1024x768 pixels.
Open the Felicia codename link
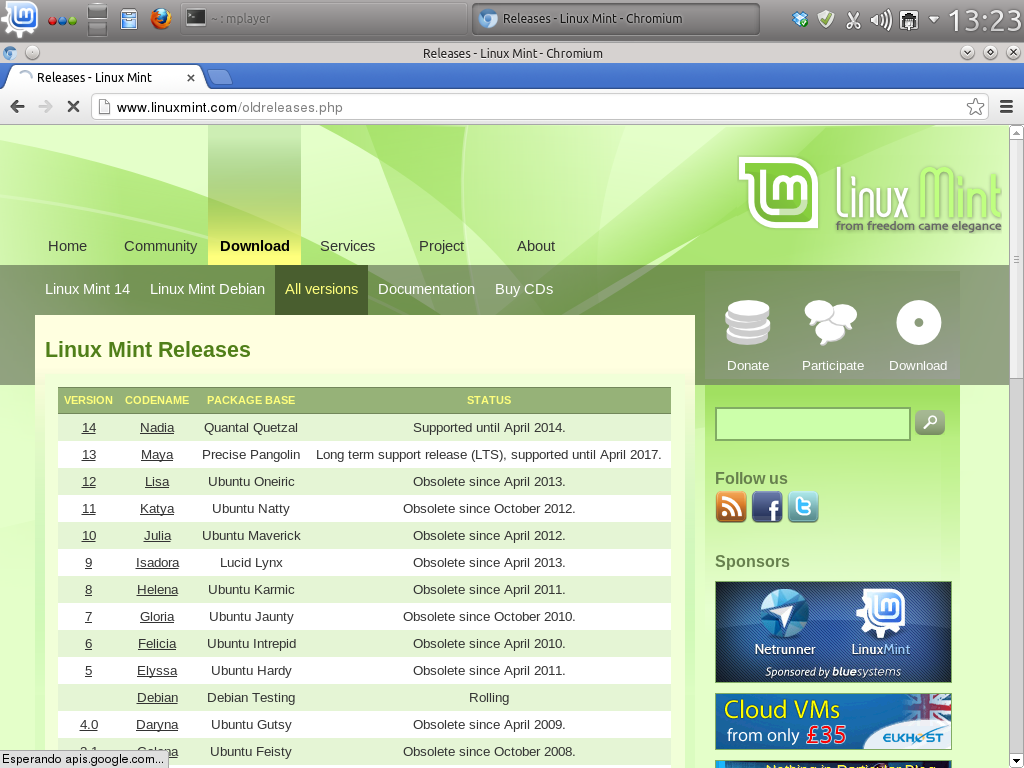157,644
